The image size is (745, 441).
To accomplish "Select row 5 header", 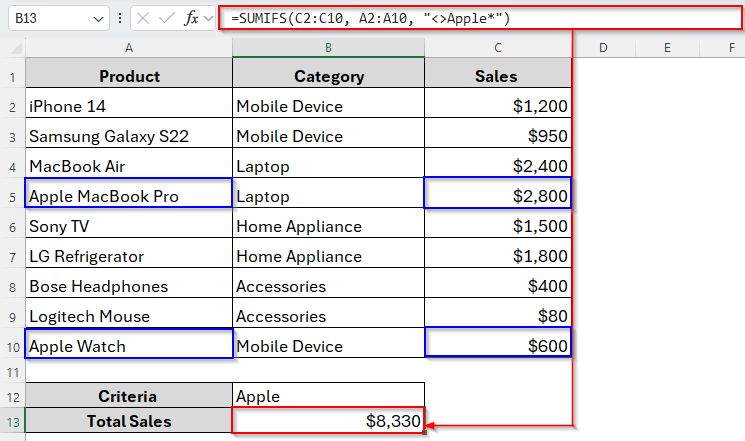I will click(x=12, y=196).
